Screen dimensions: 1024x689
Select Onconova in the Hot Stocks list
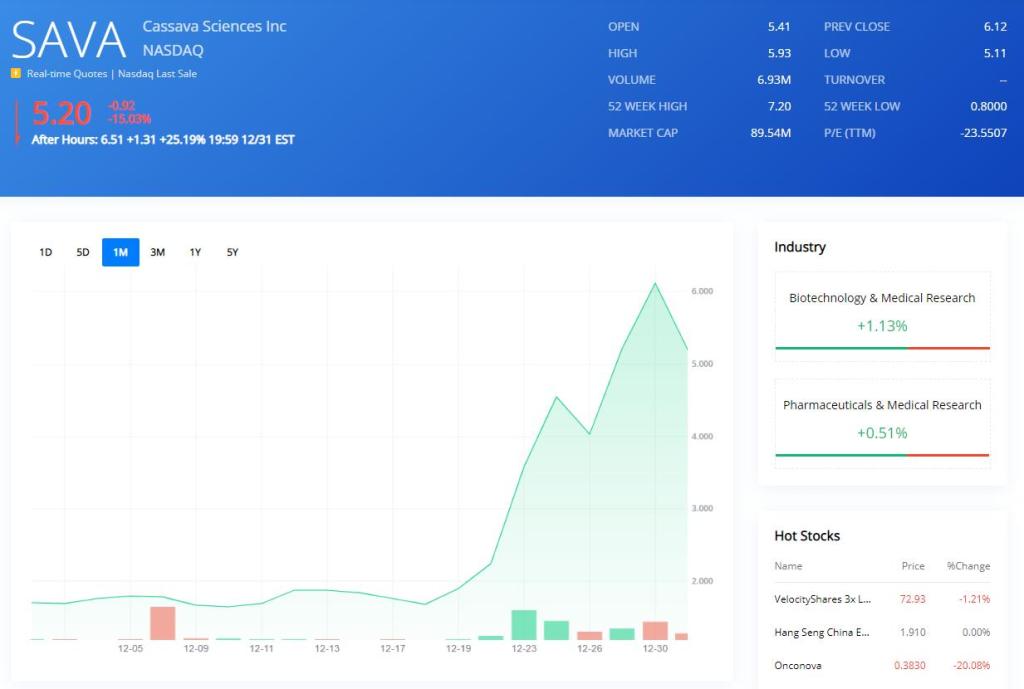point(882,665)
